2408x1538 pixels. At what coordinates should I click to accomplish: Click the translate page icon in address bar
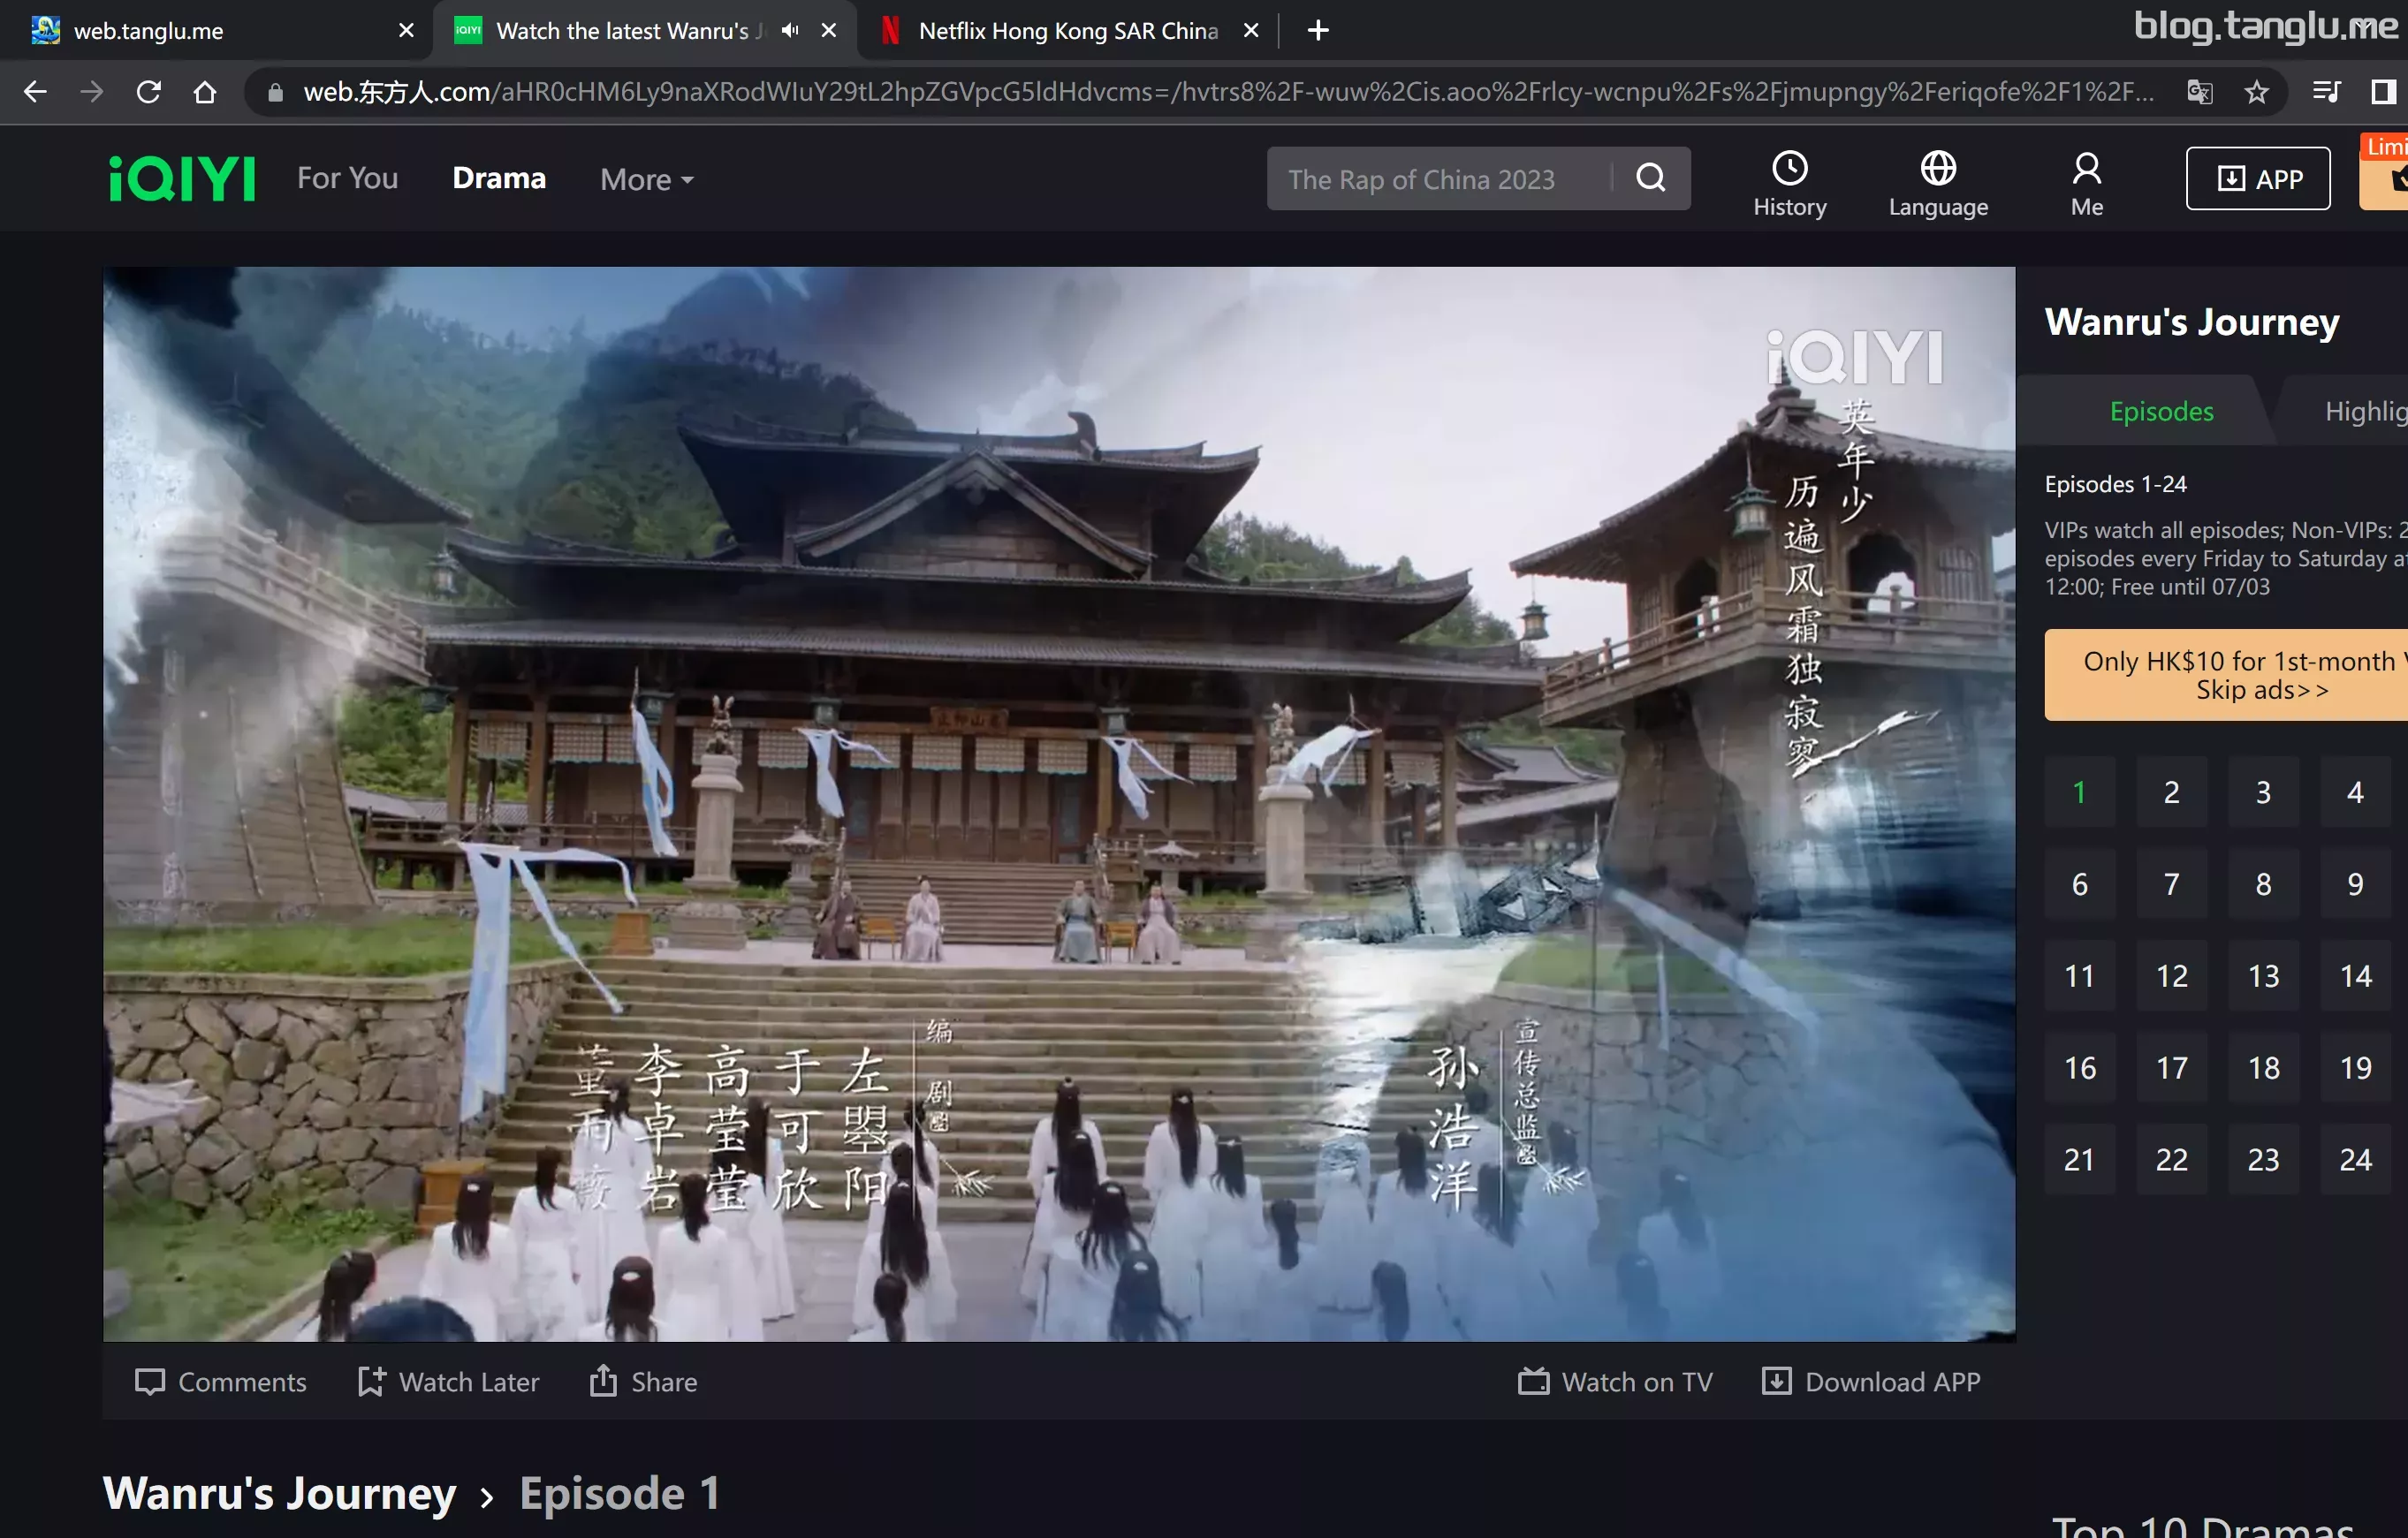point(2200,92)
